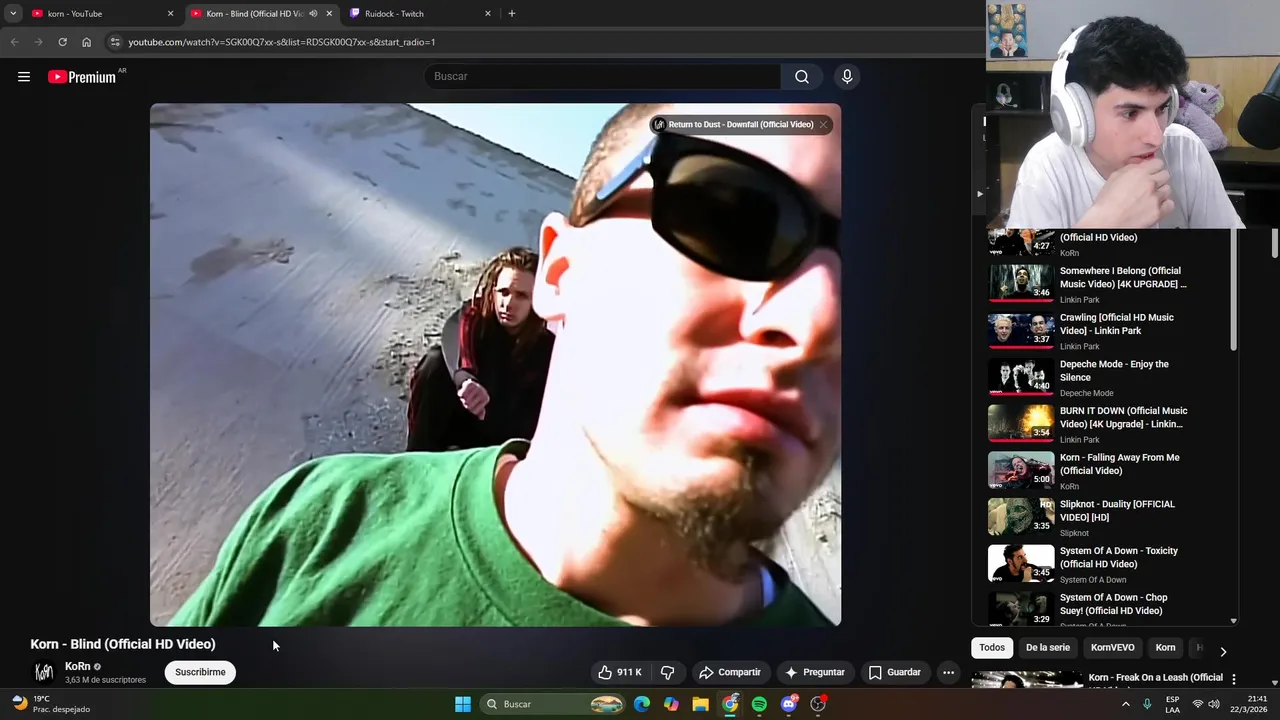Viewport: 1280px width, 720px height.
Task: Open Microsoft Edge from the taskbar
Action: tap(642, 704)
